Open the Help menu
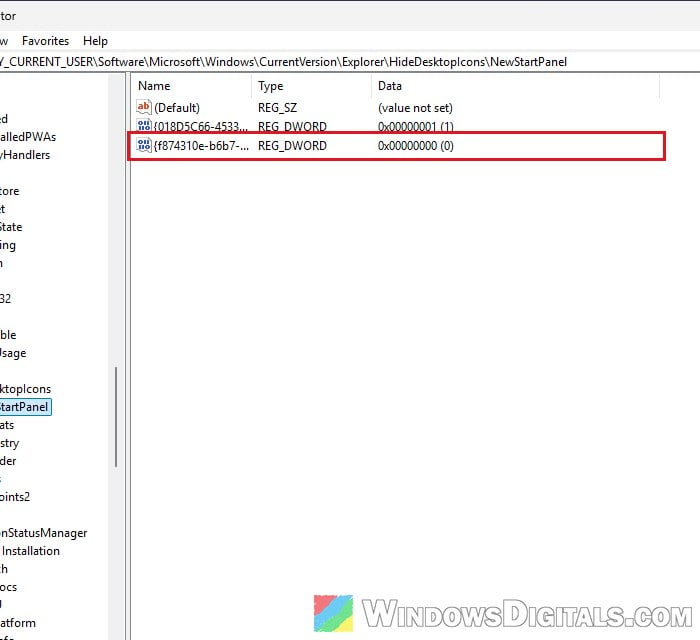 95,41
